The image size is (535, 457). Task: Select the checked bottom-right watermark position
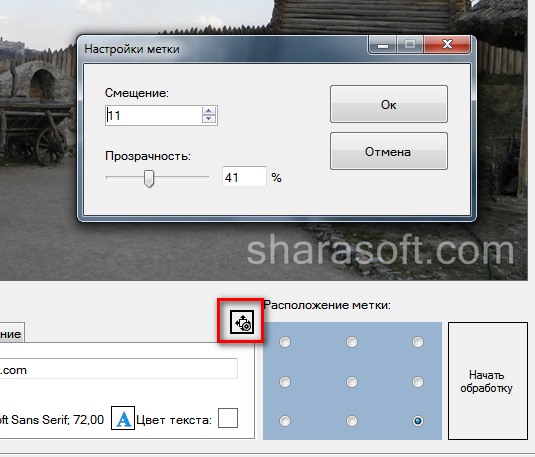418,421
